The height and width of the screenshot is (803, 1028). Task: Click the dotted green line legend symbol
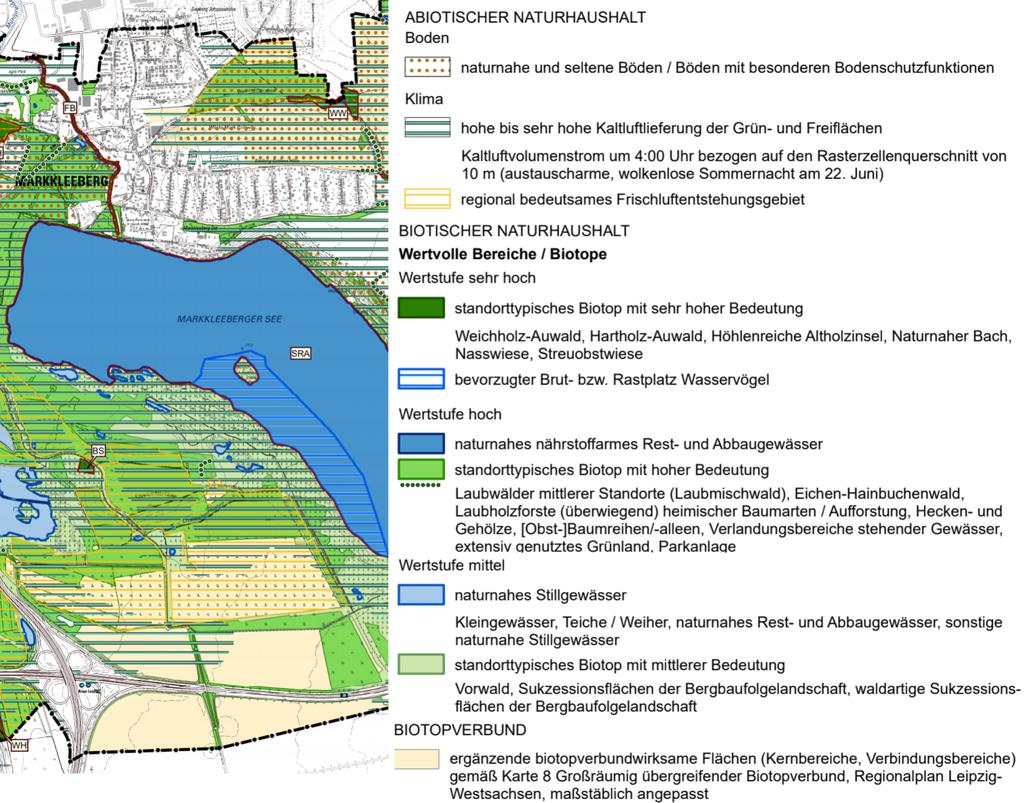coord(421,485)
